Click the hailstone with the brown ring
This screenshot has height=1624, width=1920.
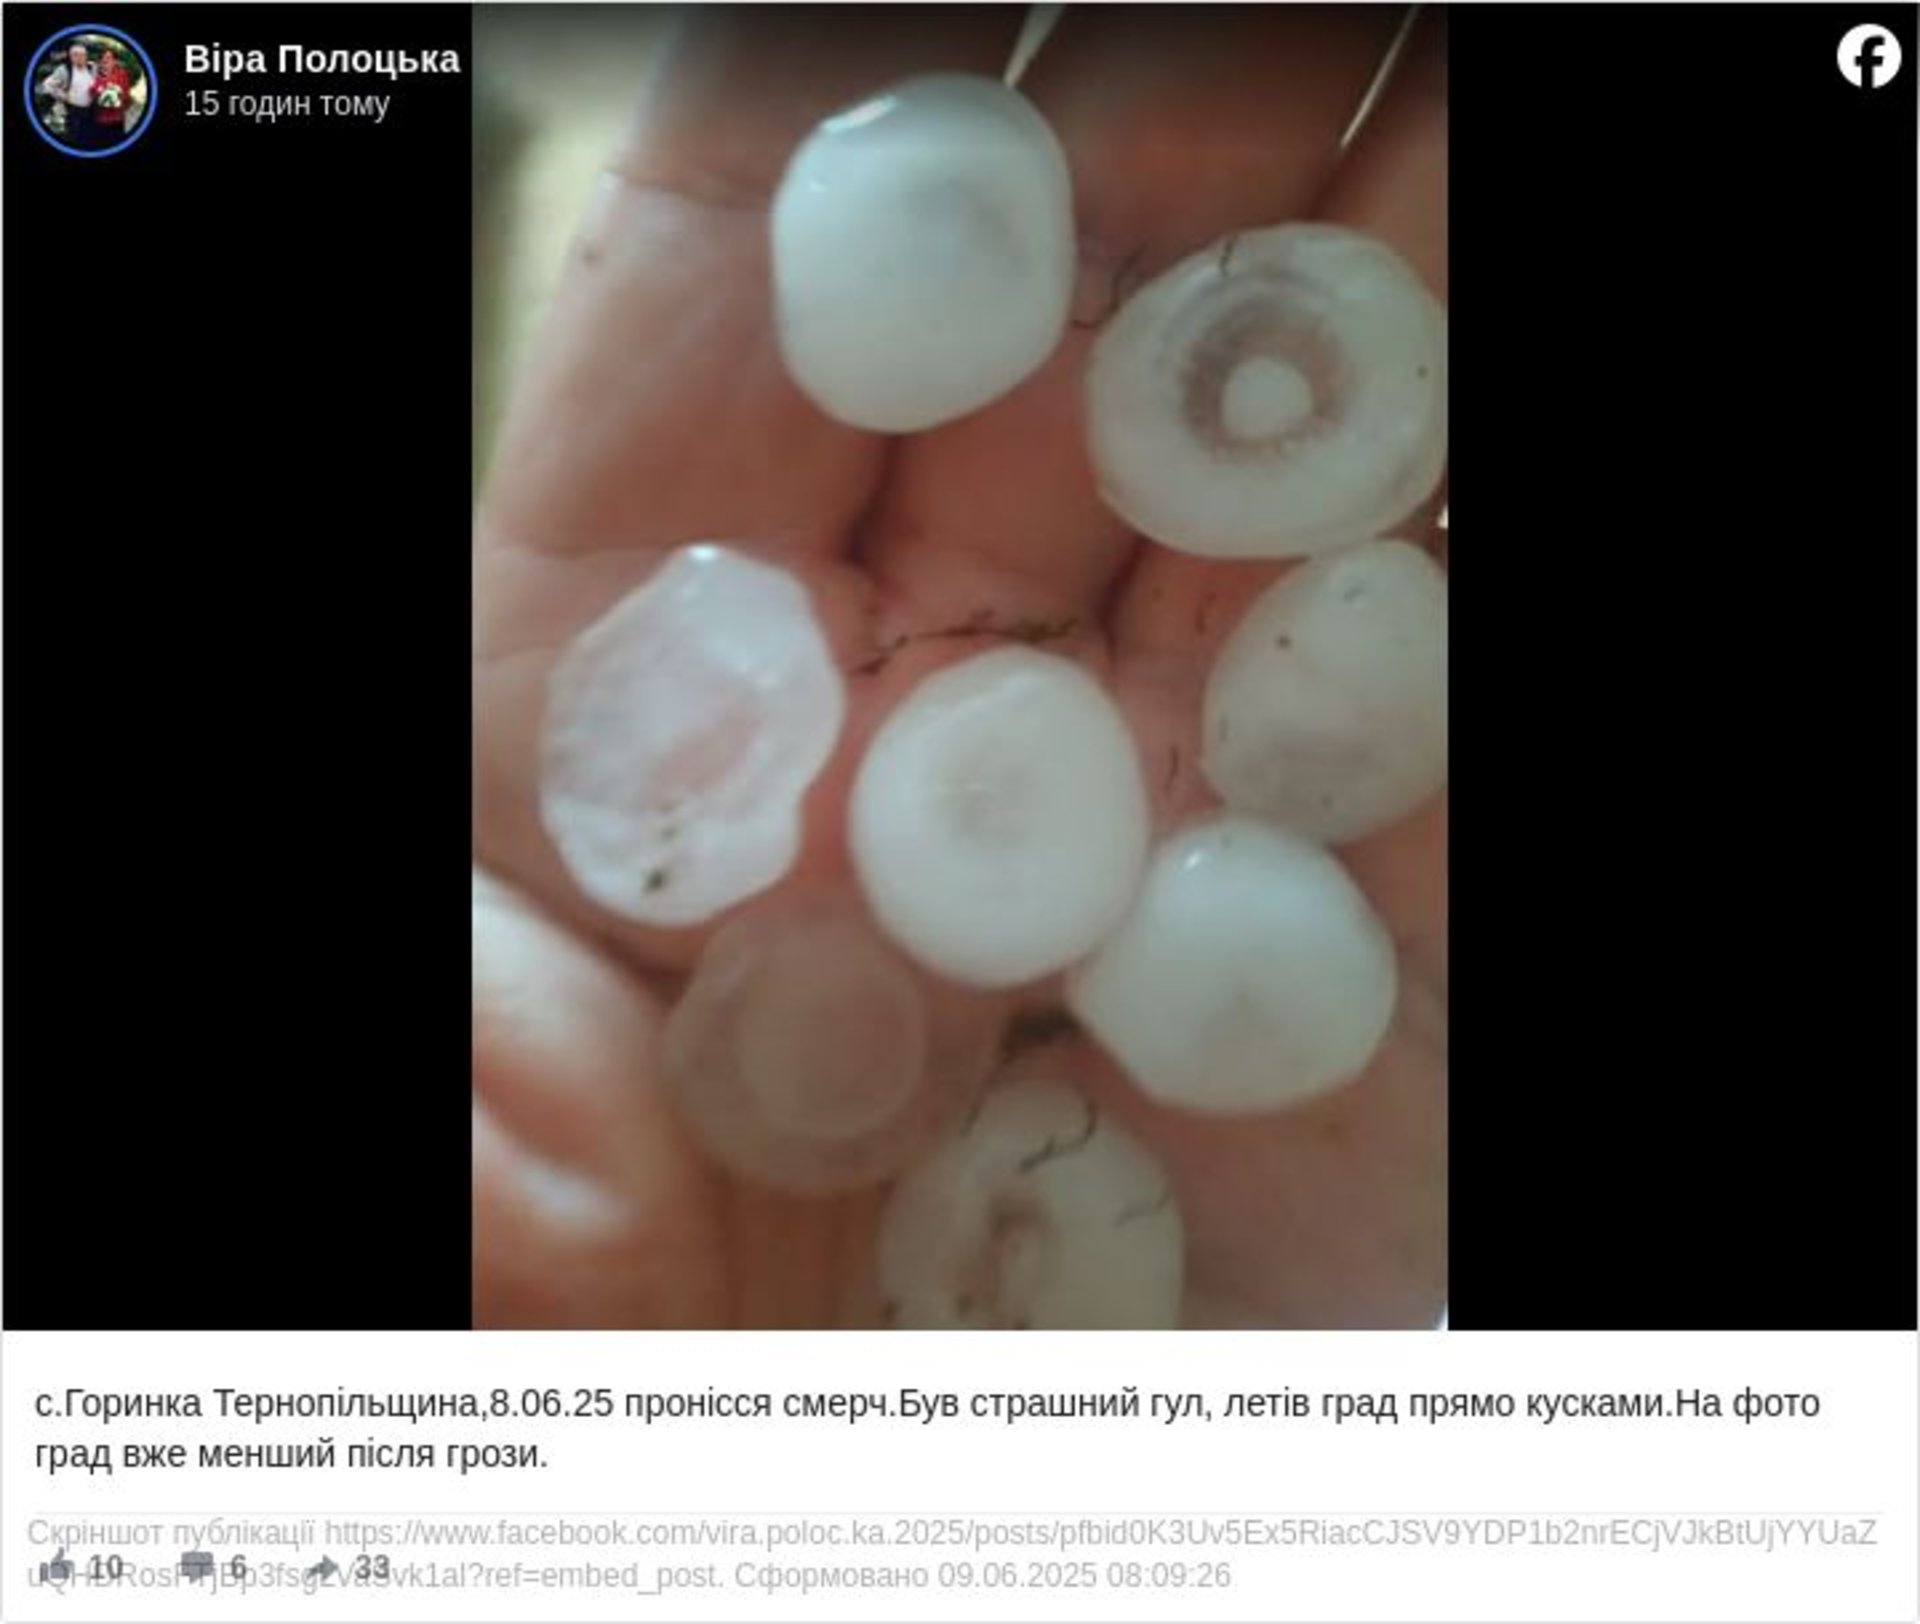(1264, 388)
